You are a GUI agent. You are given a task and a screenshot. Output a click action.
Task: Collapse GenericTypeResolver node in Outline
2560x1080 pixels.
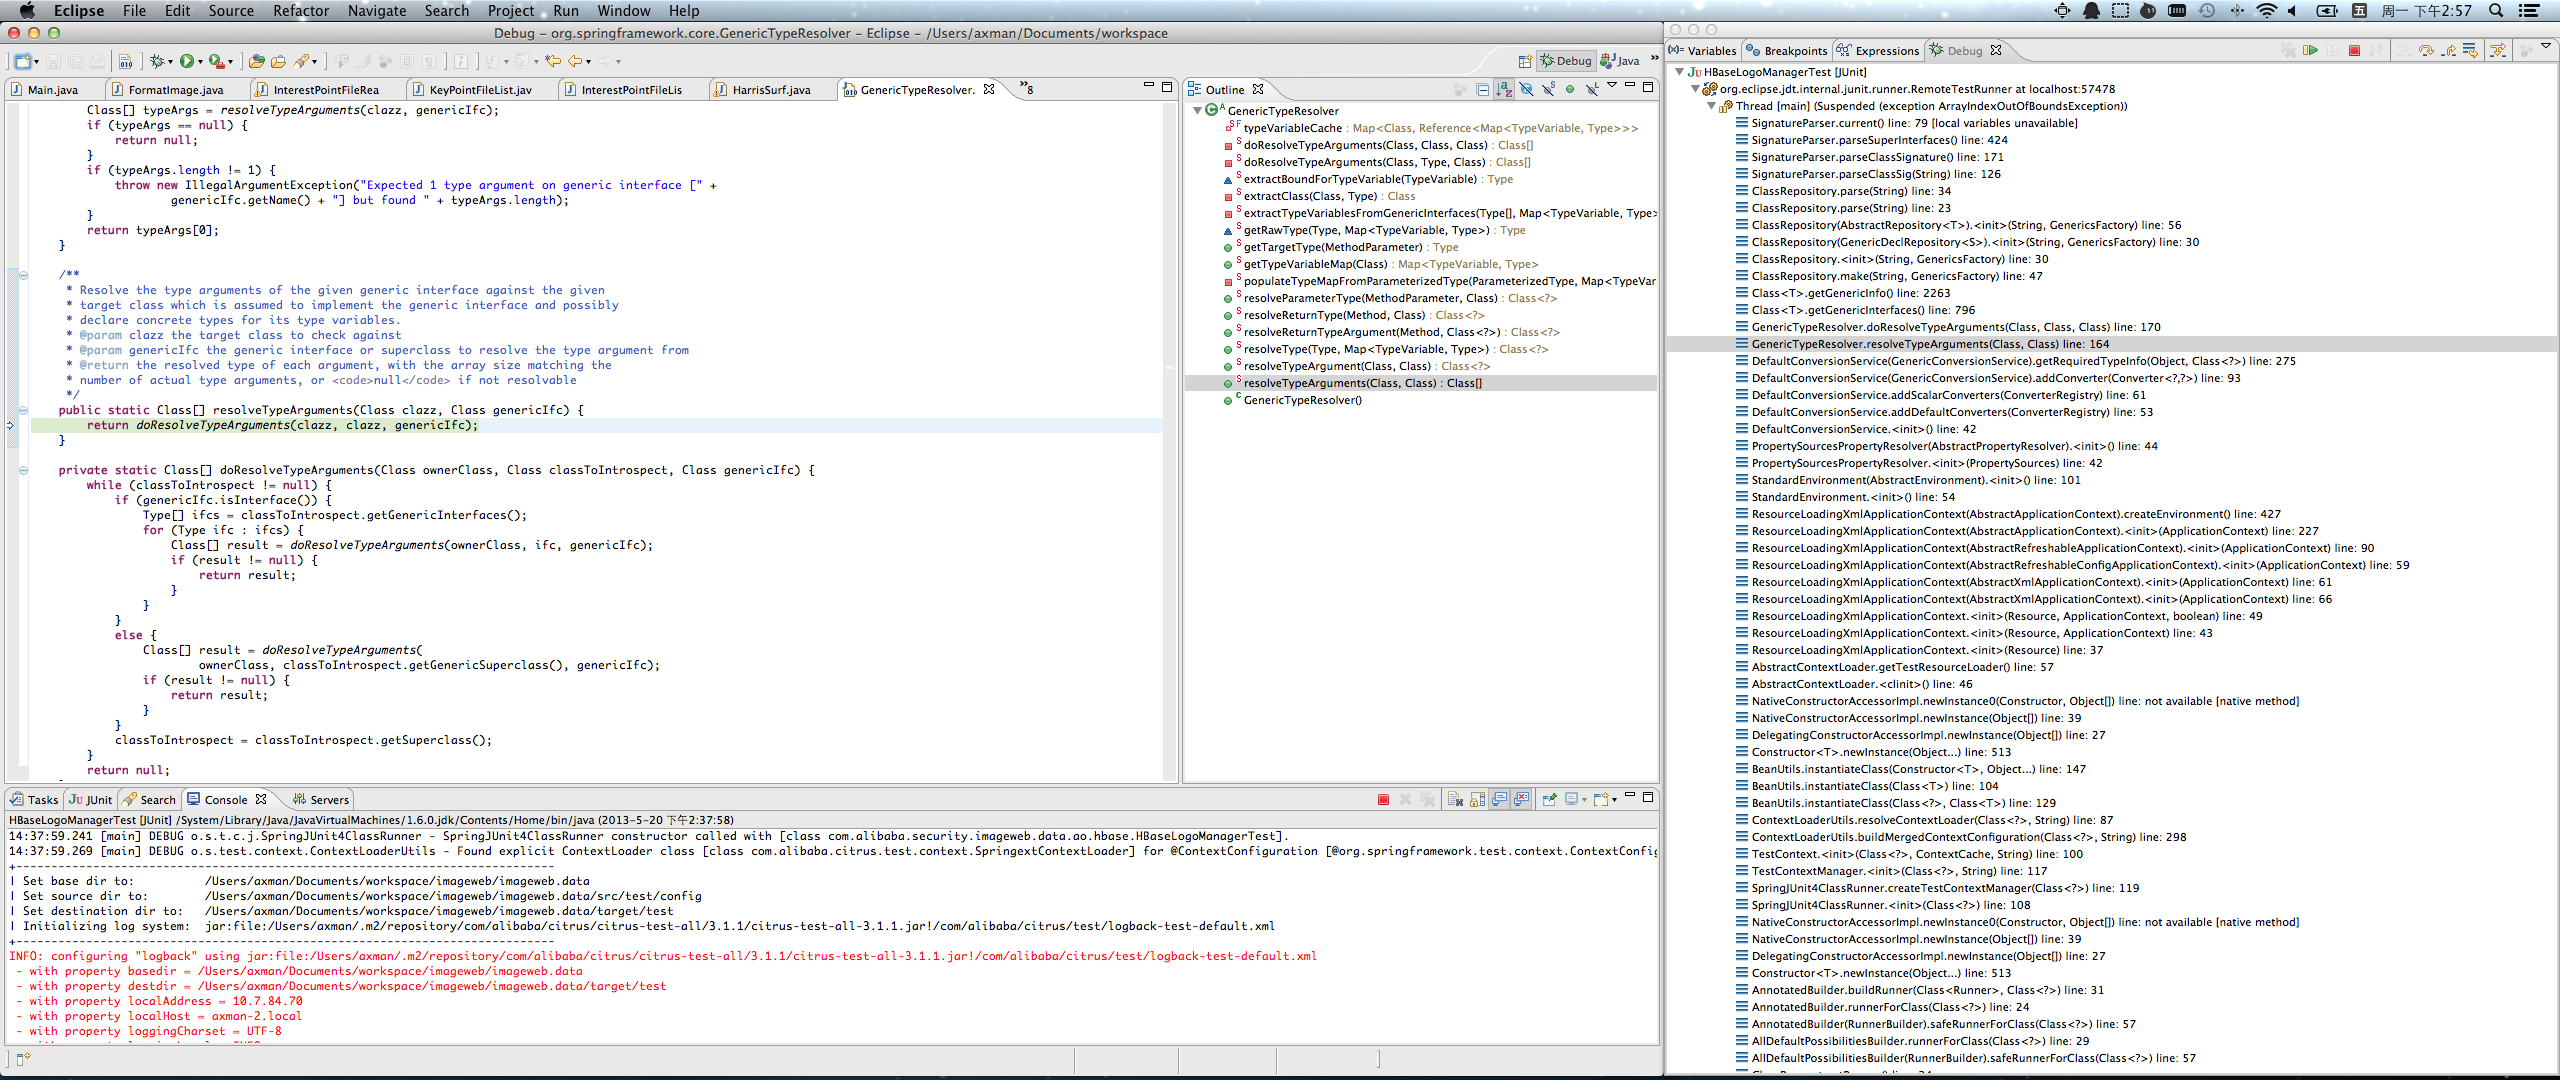pyautogui.click(x=1197, y=111)
